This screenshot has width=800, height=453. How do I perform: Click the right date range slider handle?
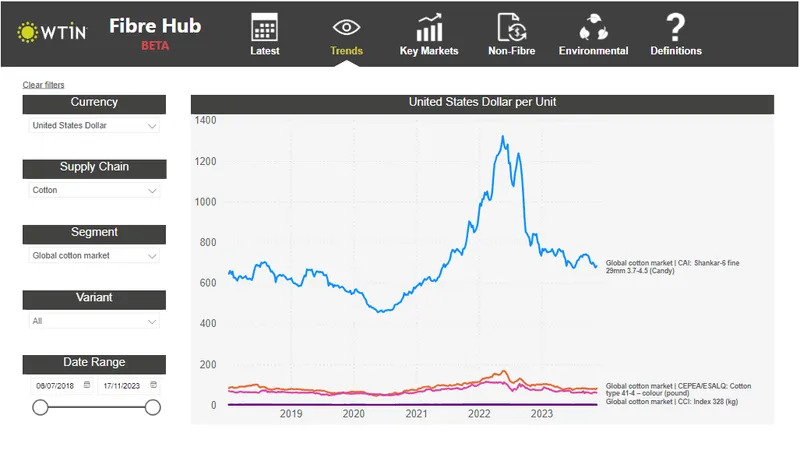pos(153,407)
